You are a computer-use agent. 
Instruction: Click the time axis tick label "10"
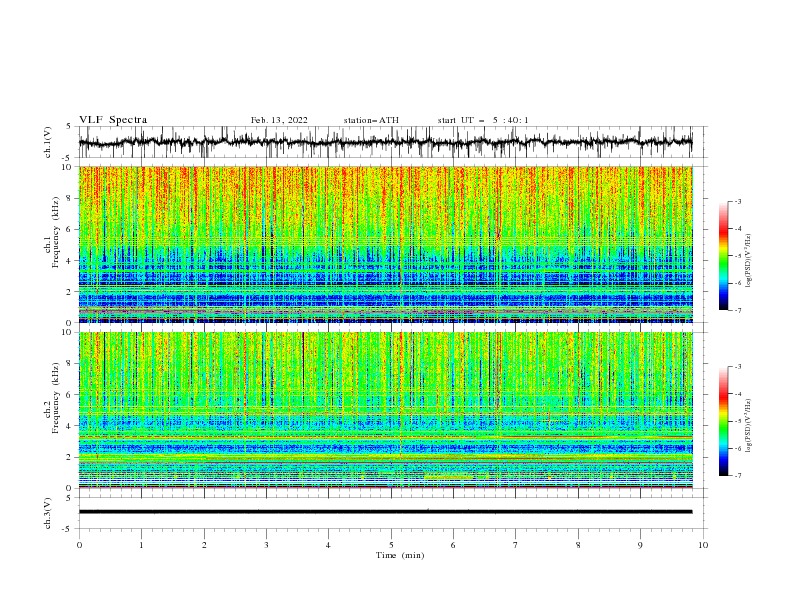[703, 545]
